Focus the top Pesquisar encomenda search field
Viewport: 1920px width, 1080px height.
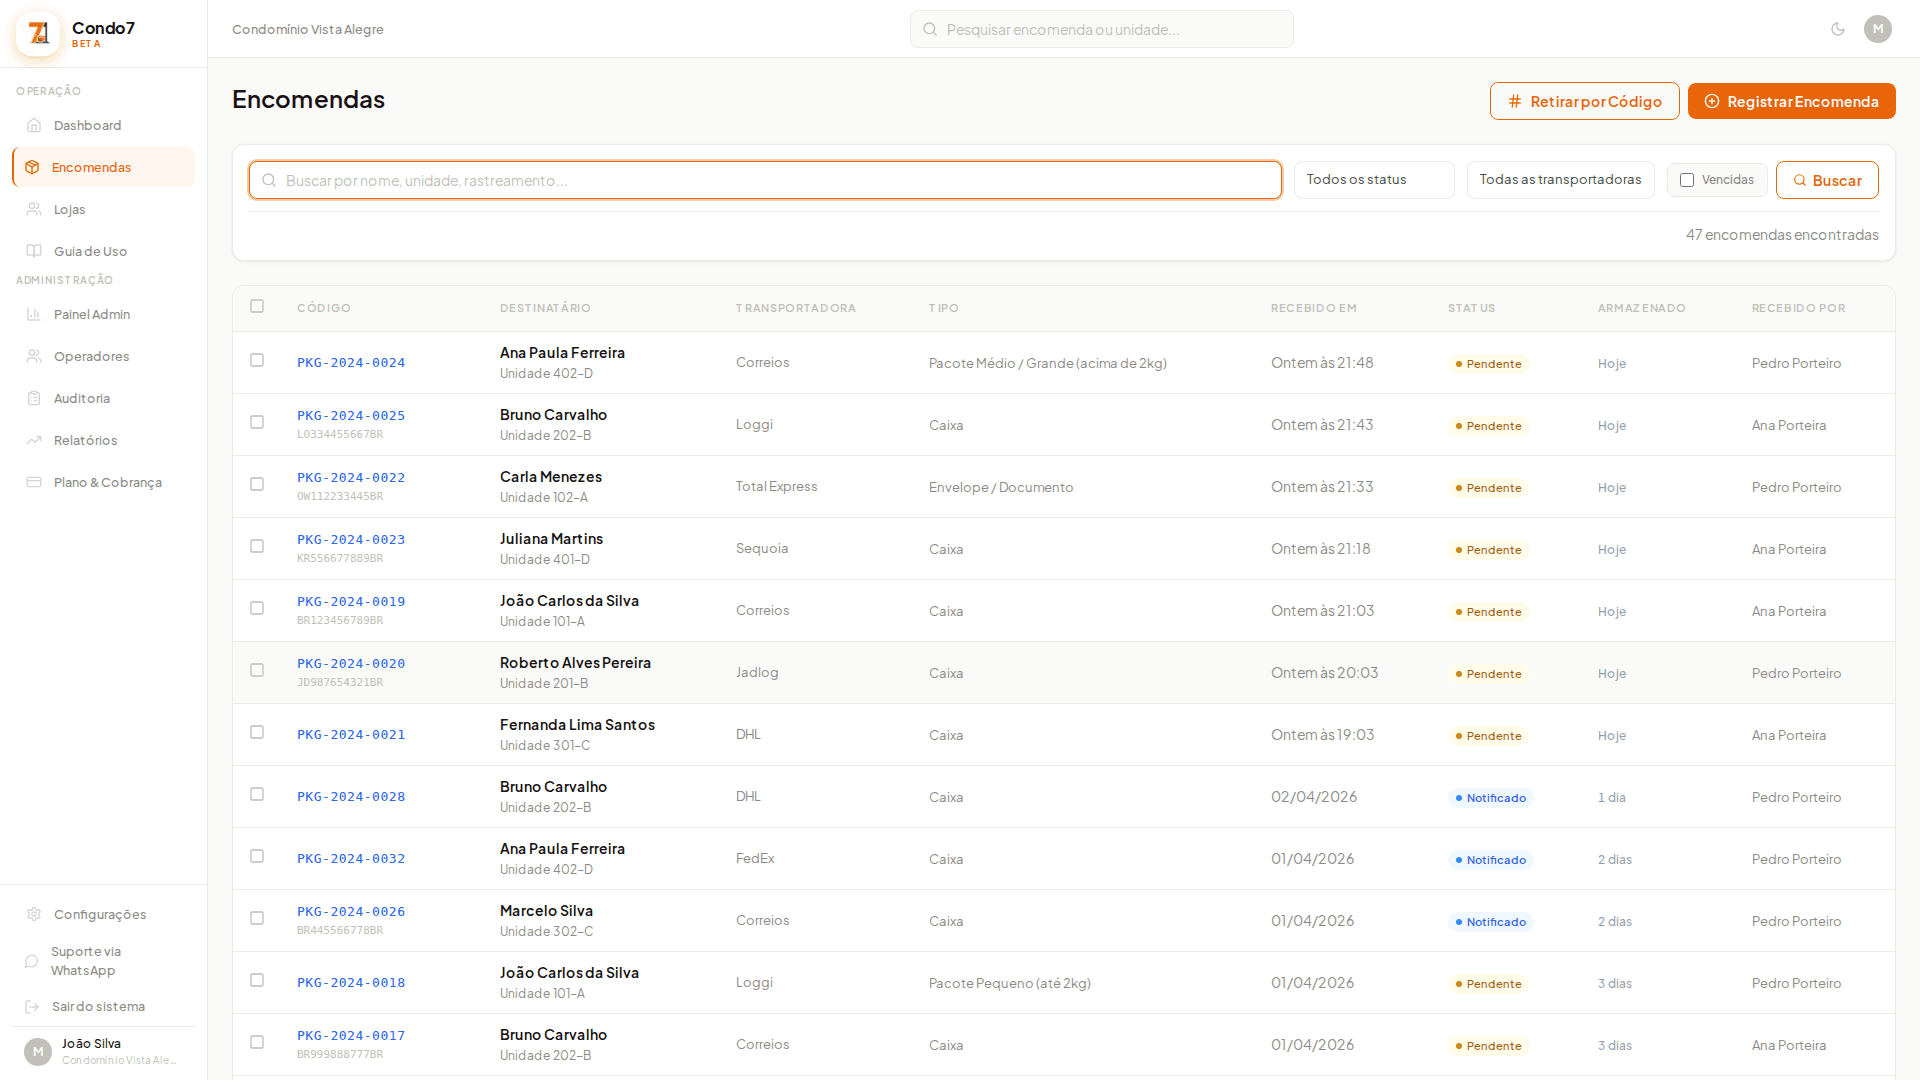point(1102,30)
